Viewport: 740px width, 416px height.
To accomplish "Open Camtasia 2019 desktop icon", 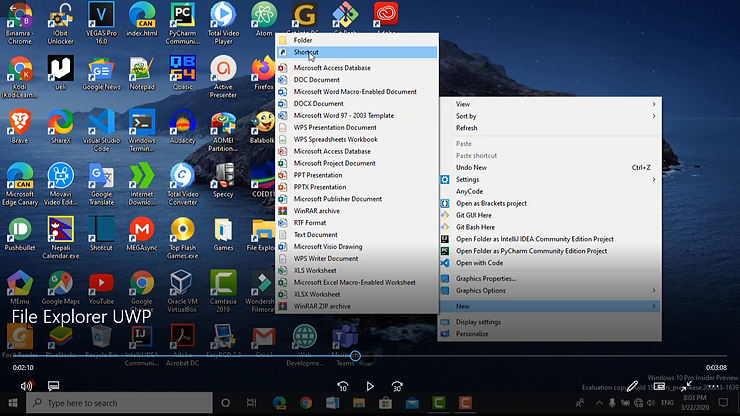I will click(x=223, y=291).
